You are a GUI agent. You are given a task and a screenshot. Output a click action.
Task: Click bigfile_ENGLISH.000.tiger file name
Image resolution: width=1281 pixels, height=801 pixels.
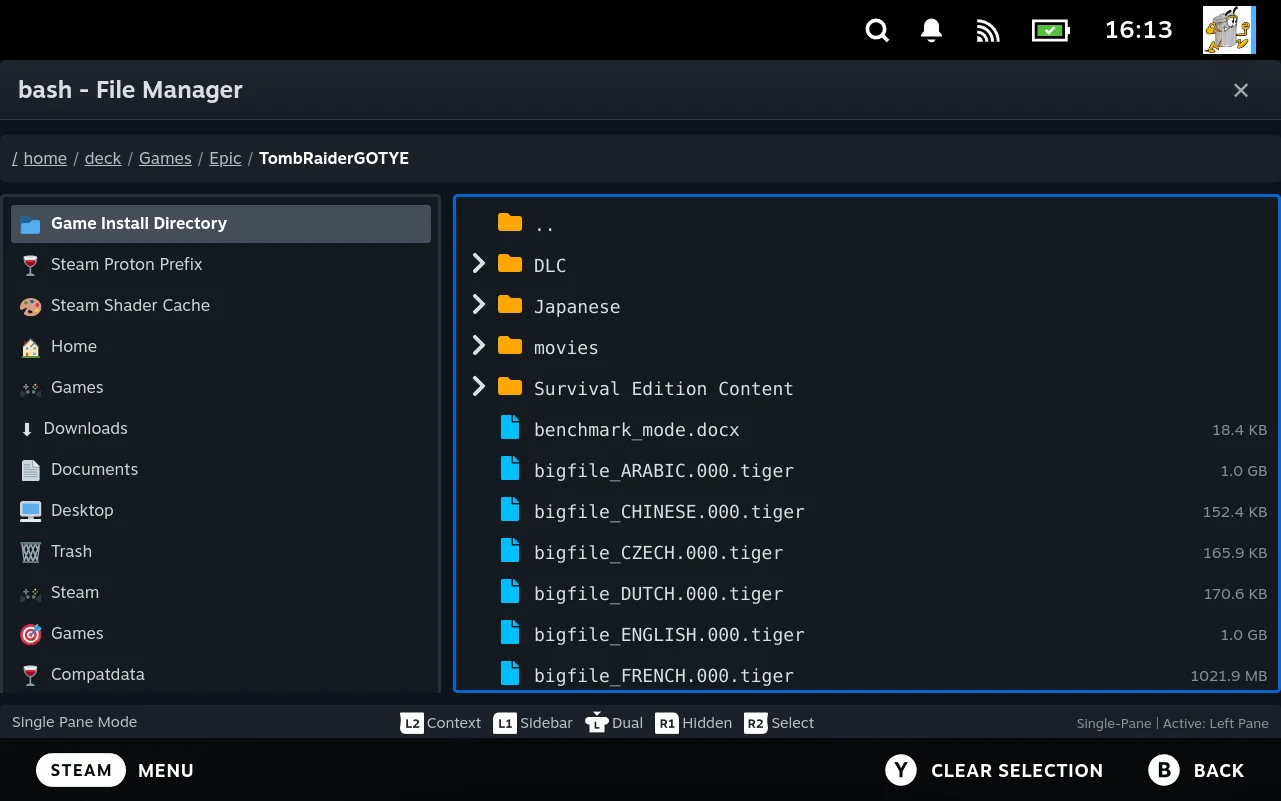[669, 635]
